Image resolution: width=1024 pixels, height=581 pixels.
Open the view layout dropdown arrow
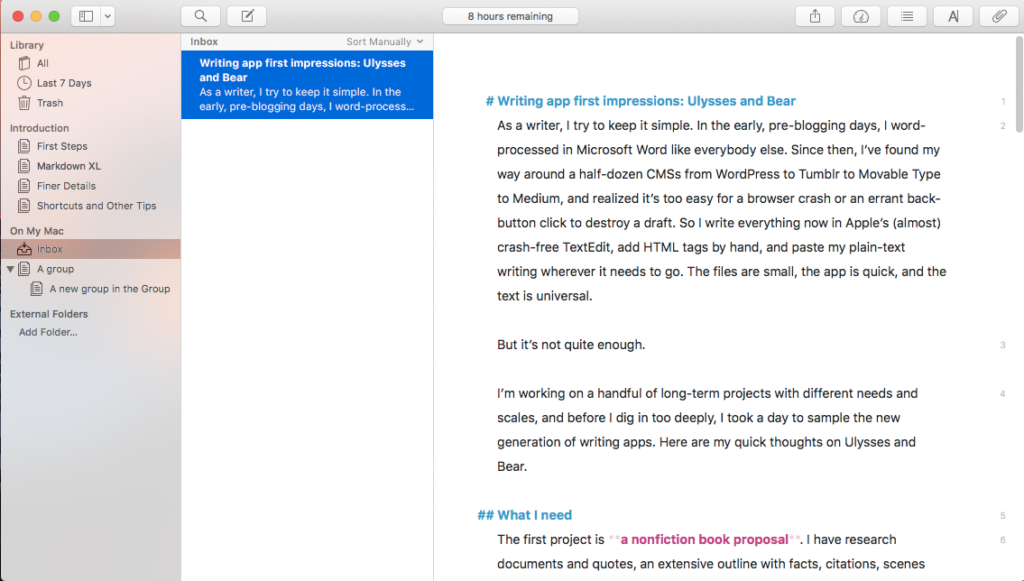point(108,16)
